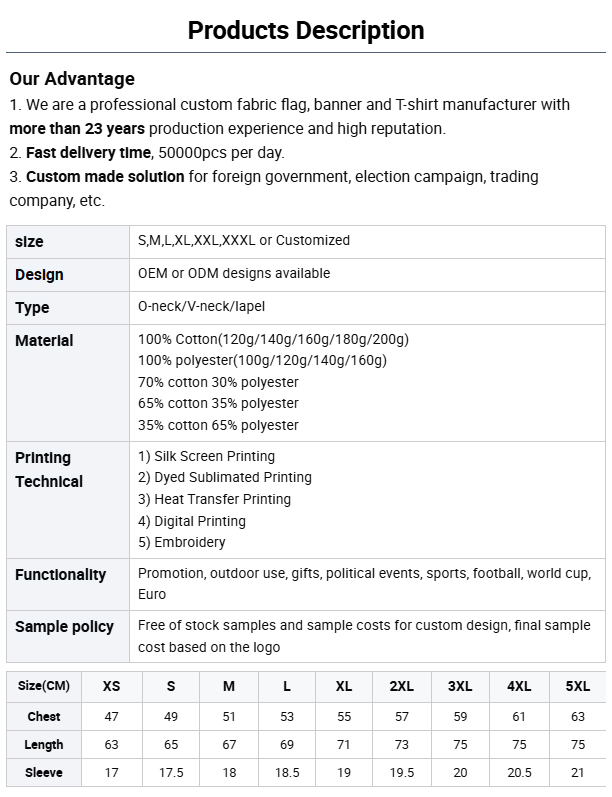This screenshot has width=612, height=797.
Task: Click the 'Custom made solution' bold text
Action: [105, 176]
